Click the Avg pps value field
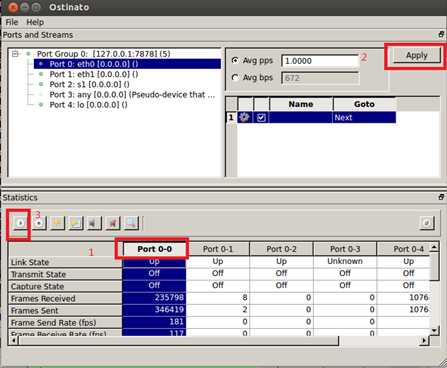The image size is (447, 368). pos(320,61)
